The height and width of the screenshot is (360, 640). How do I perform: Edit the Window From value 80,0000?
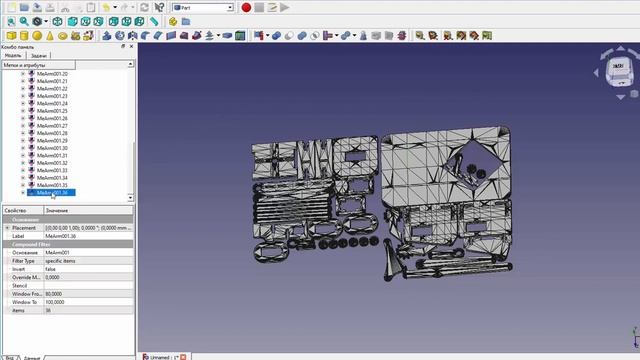pyautogui.click(x=88, y=294)
